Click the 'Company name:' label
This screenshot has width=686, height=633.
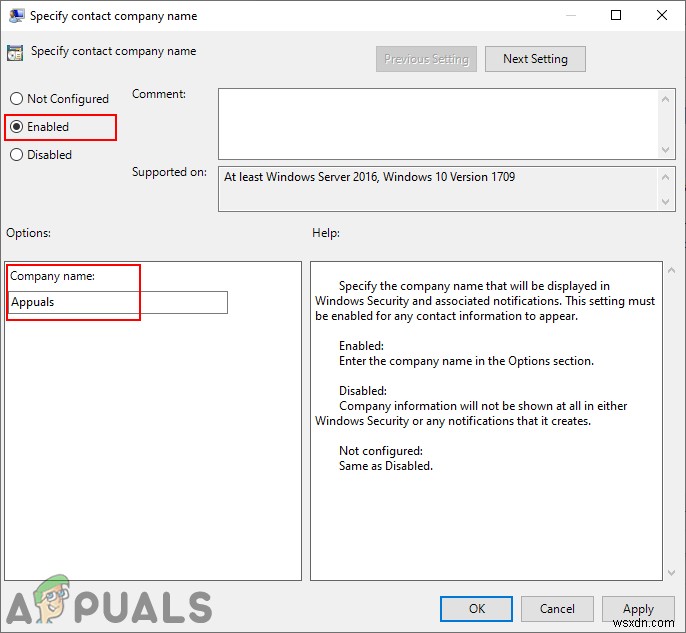tap(52, 276)
